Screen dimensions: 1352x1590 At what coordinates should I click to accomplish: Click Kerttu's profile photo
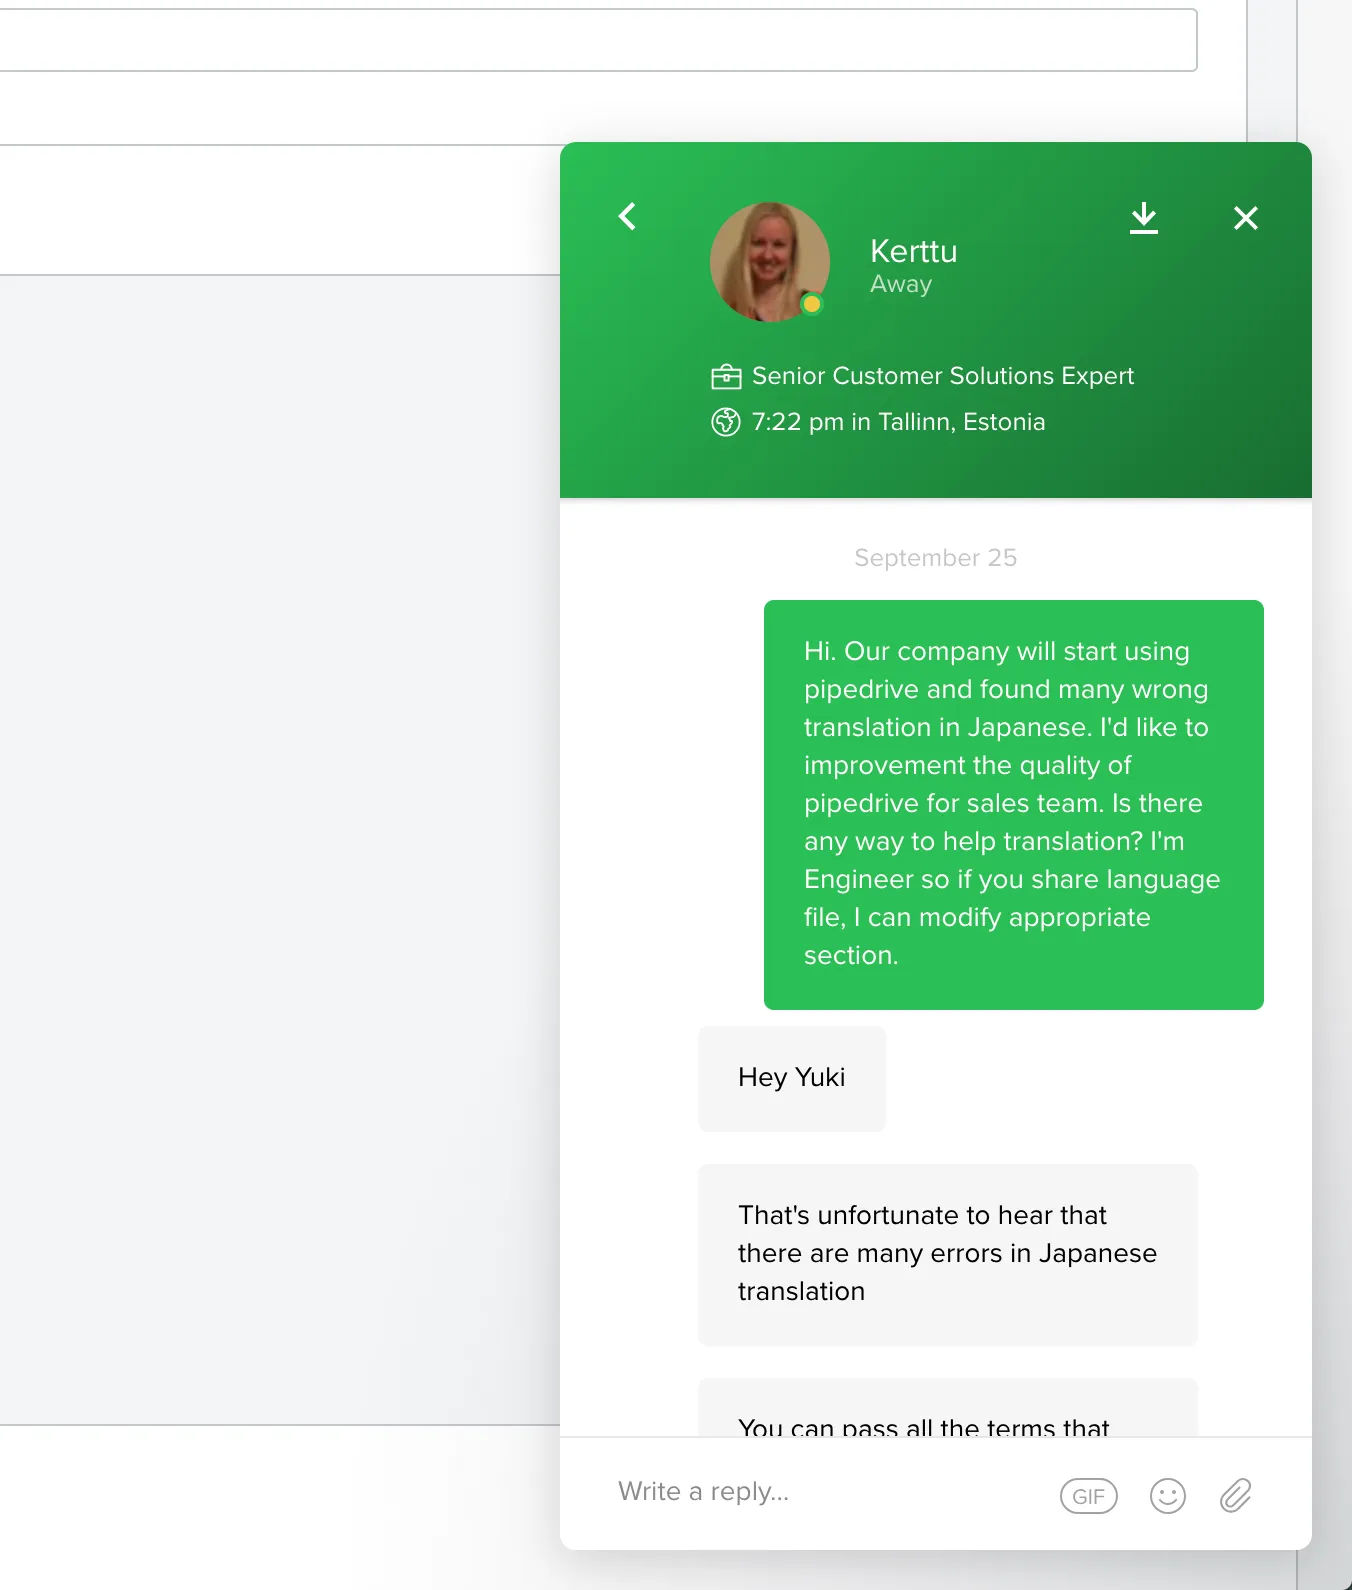[x=768, y=260]
